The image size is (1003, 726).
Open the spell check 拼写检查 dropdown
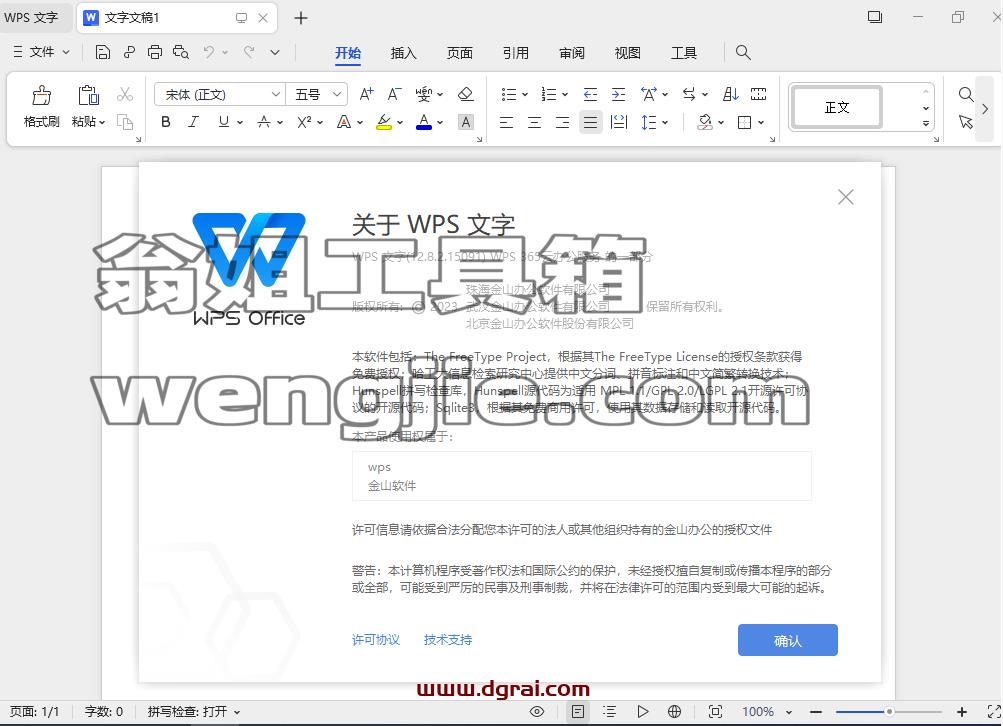tap(237, 711)
